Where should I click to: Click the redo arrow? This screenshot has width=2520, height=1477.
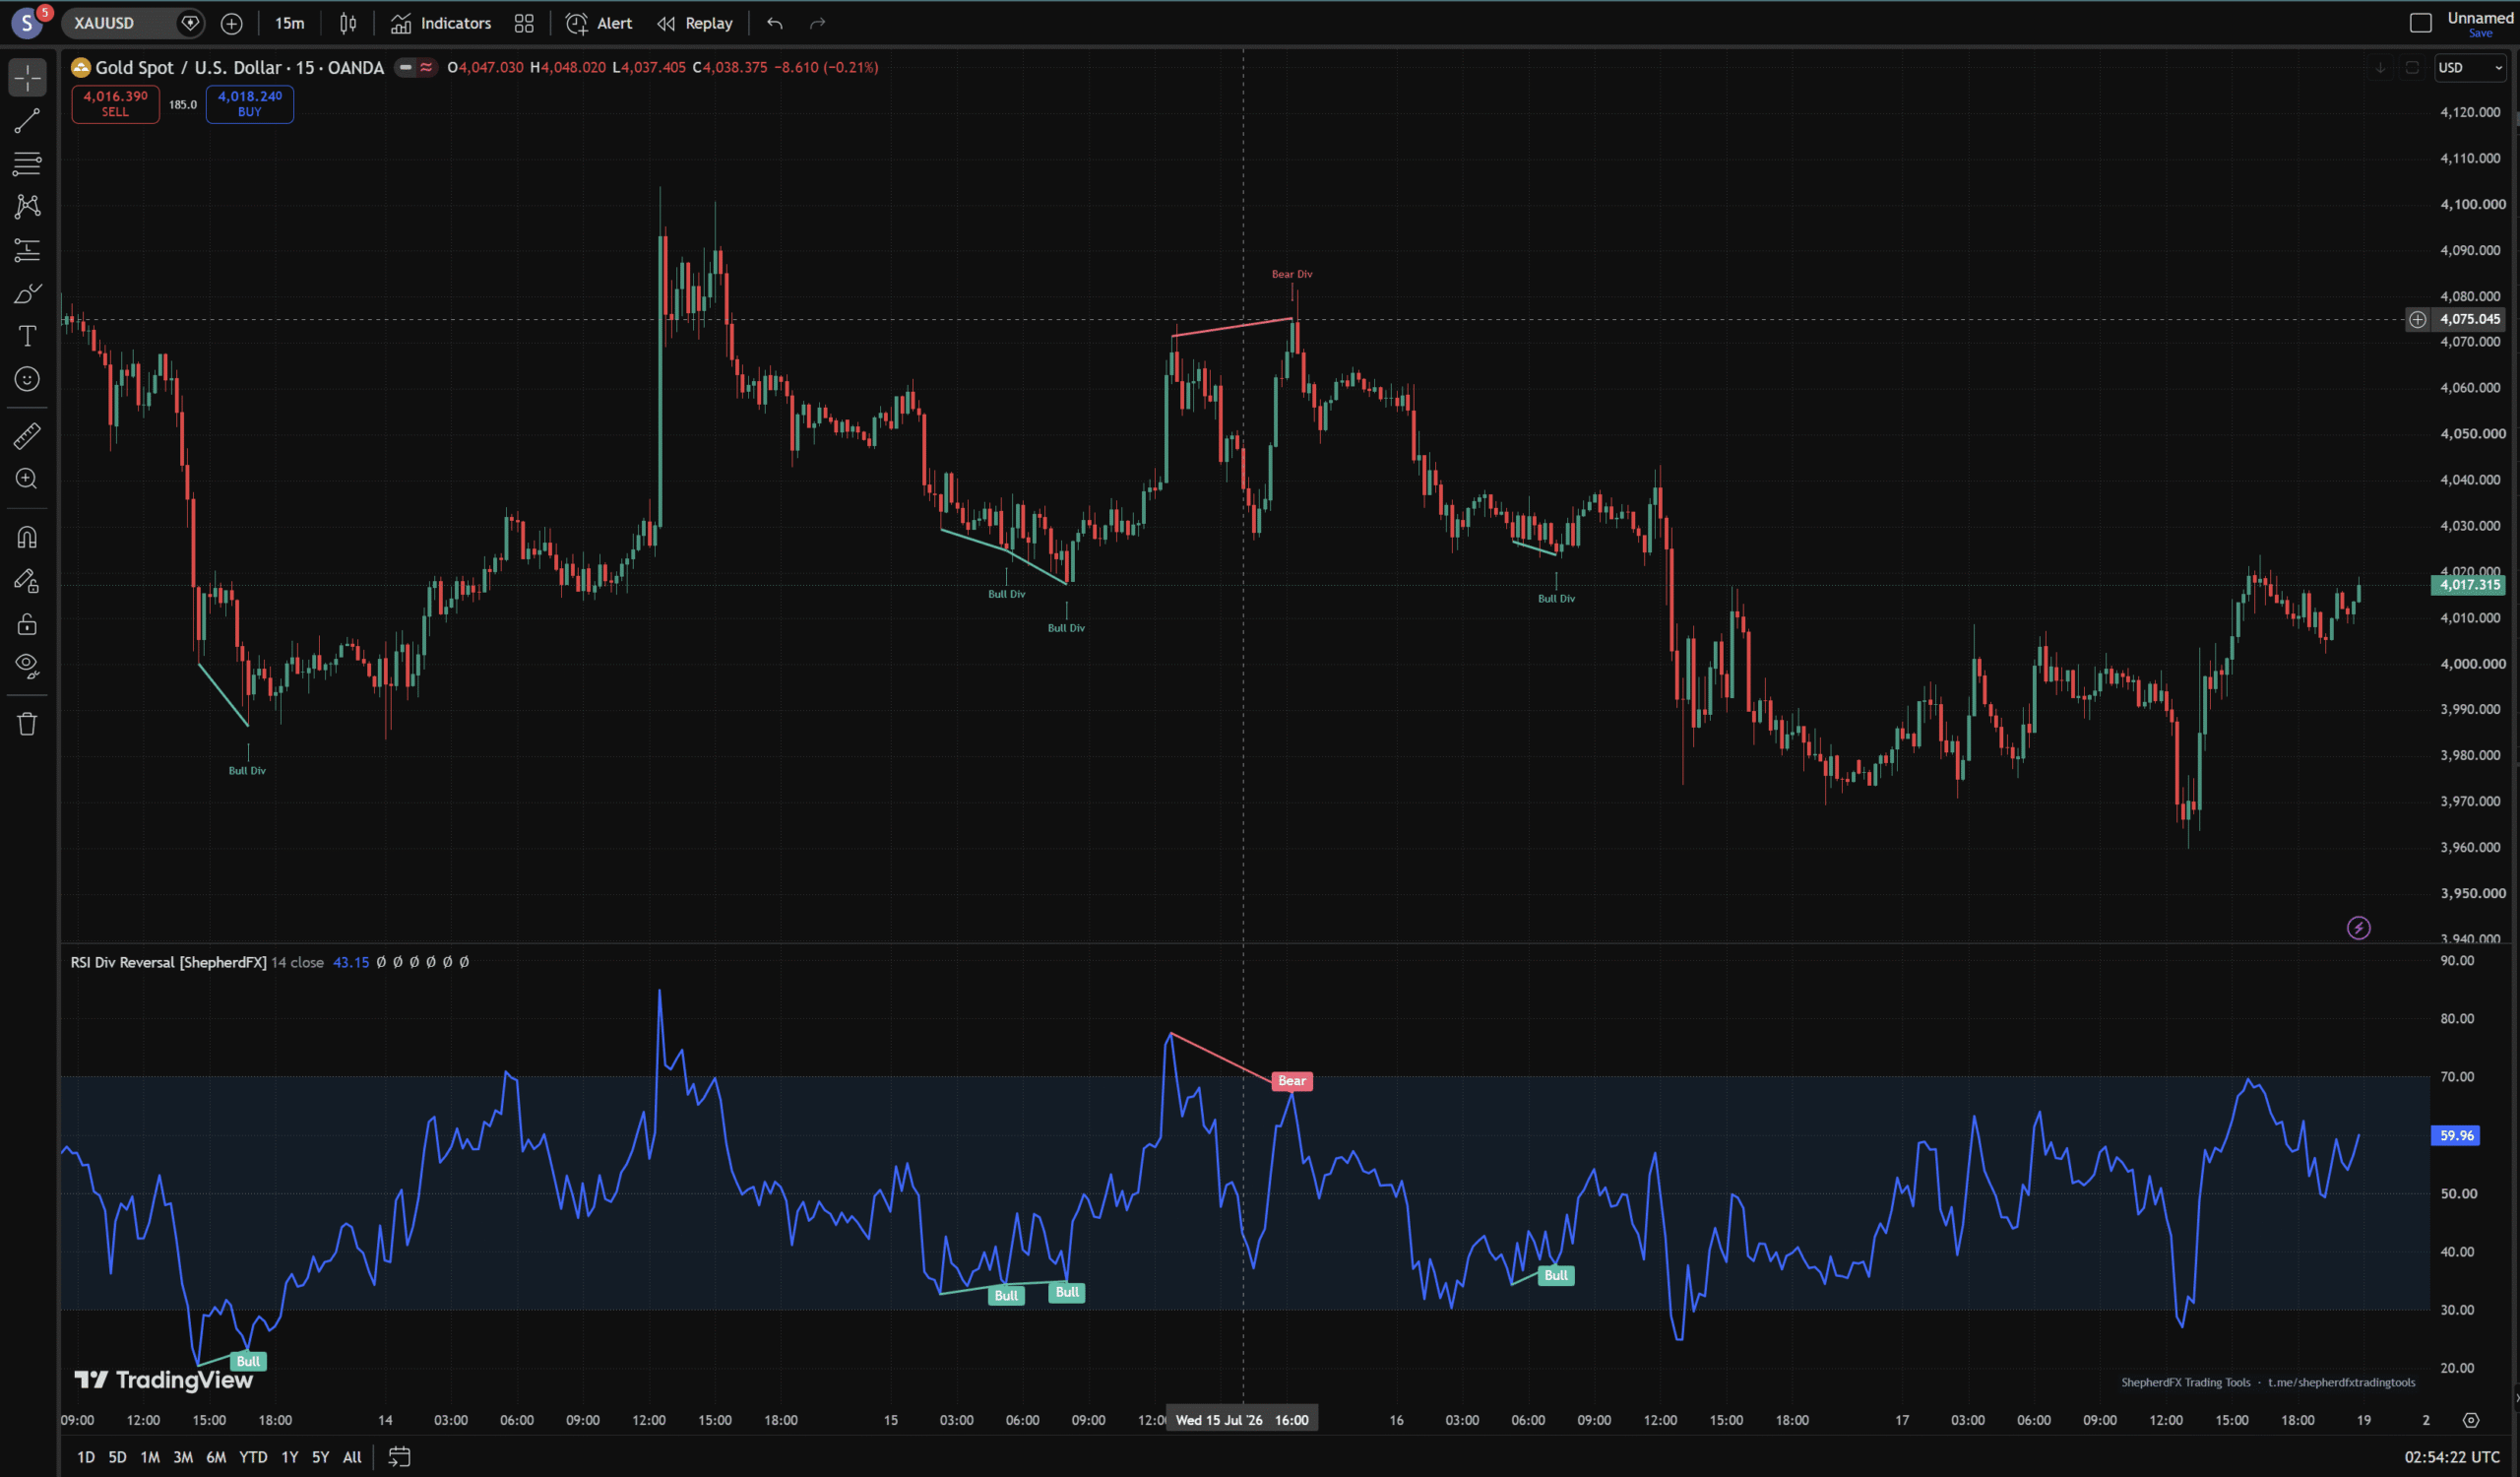point(817,23)
